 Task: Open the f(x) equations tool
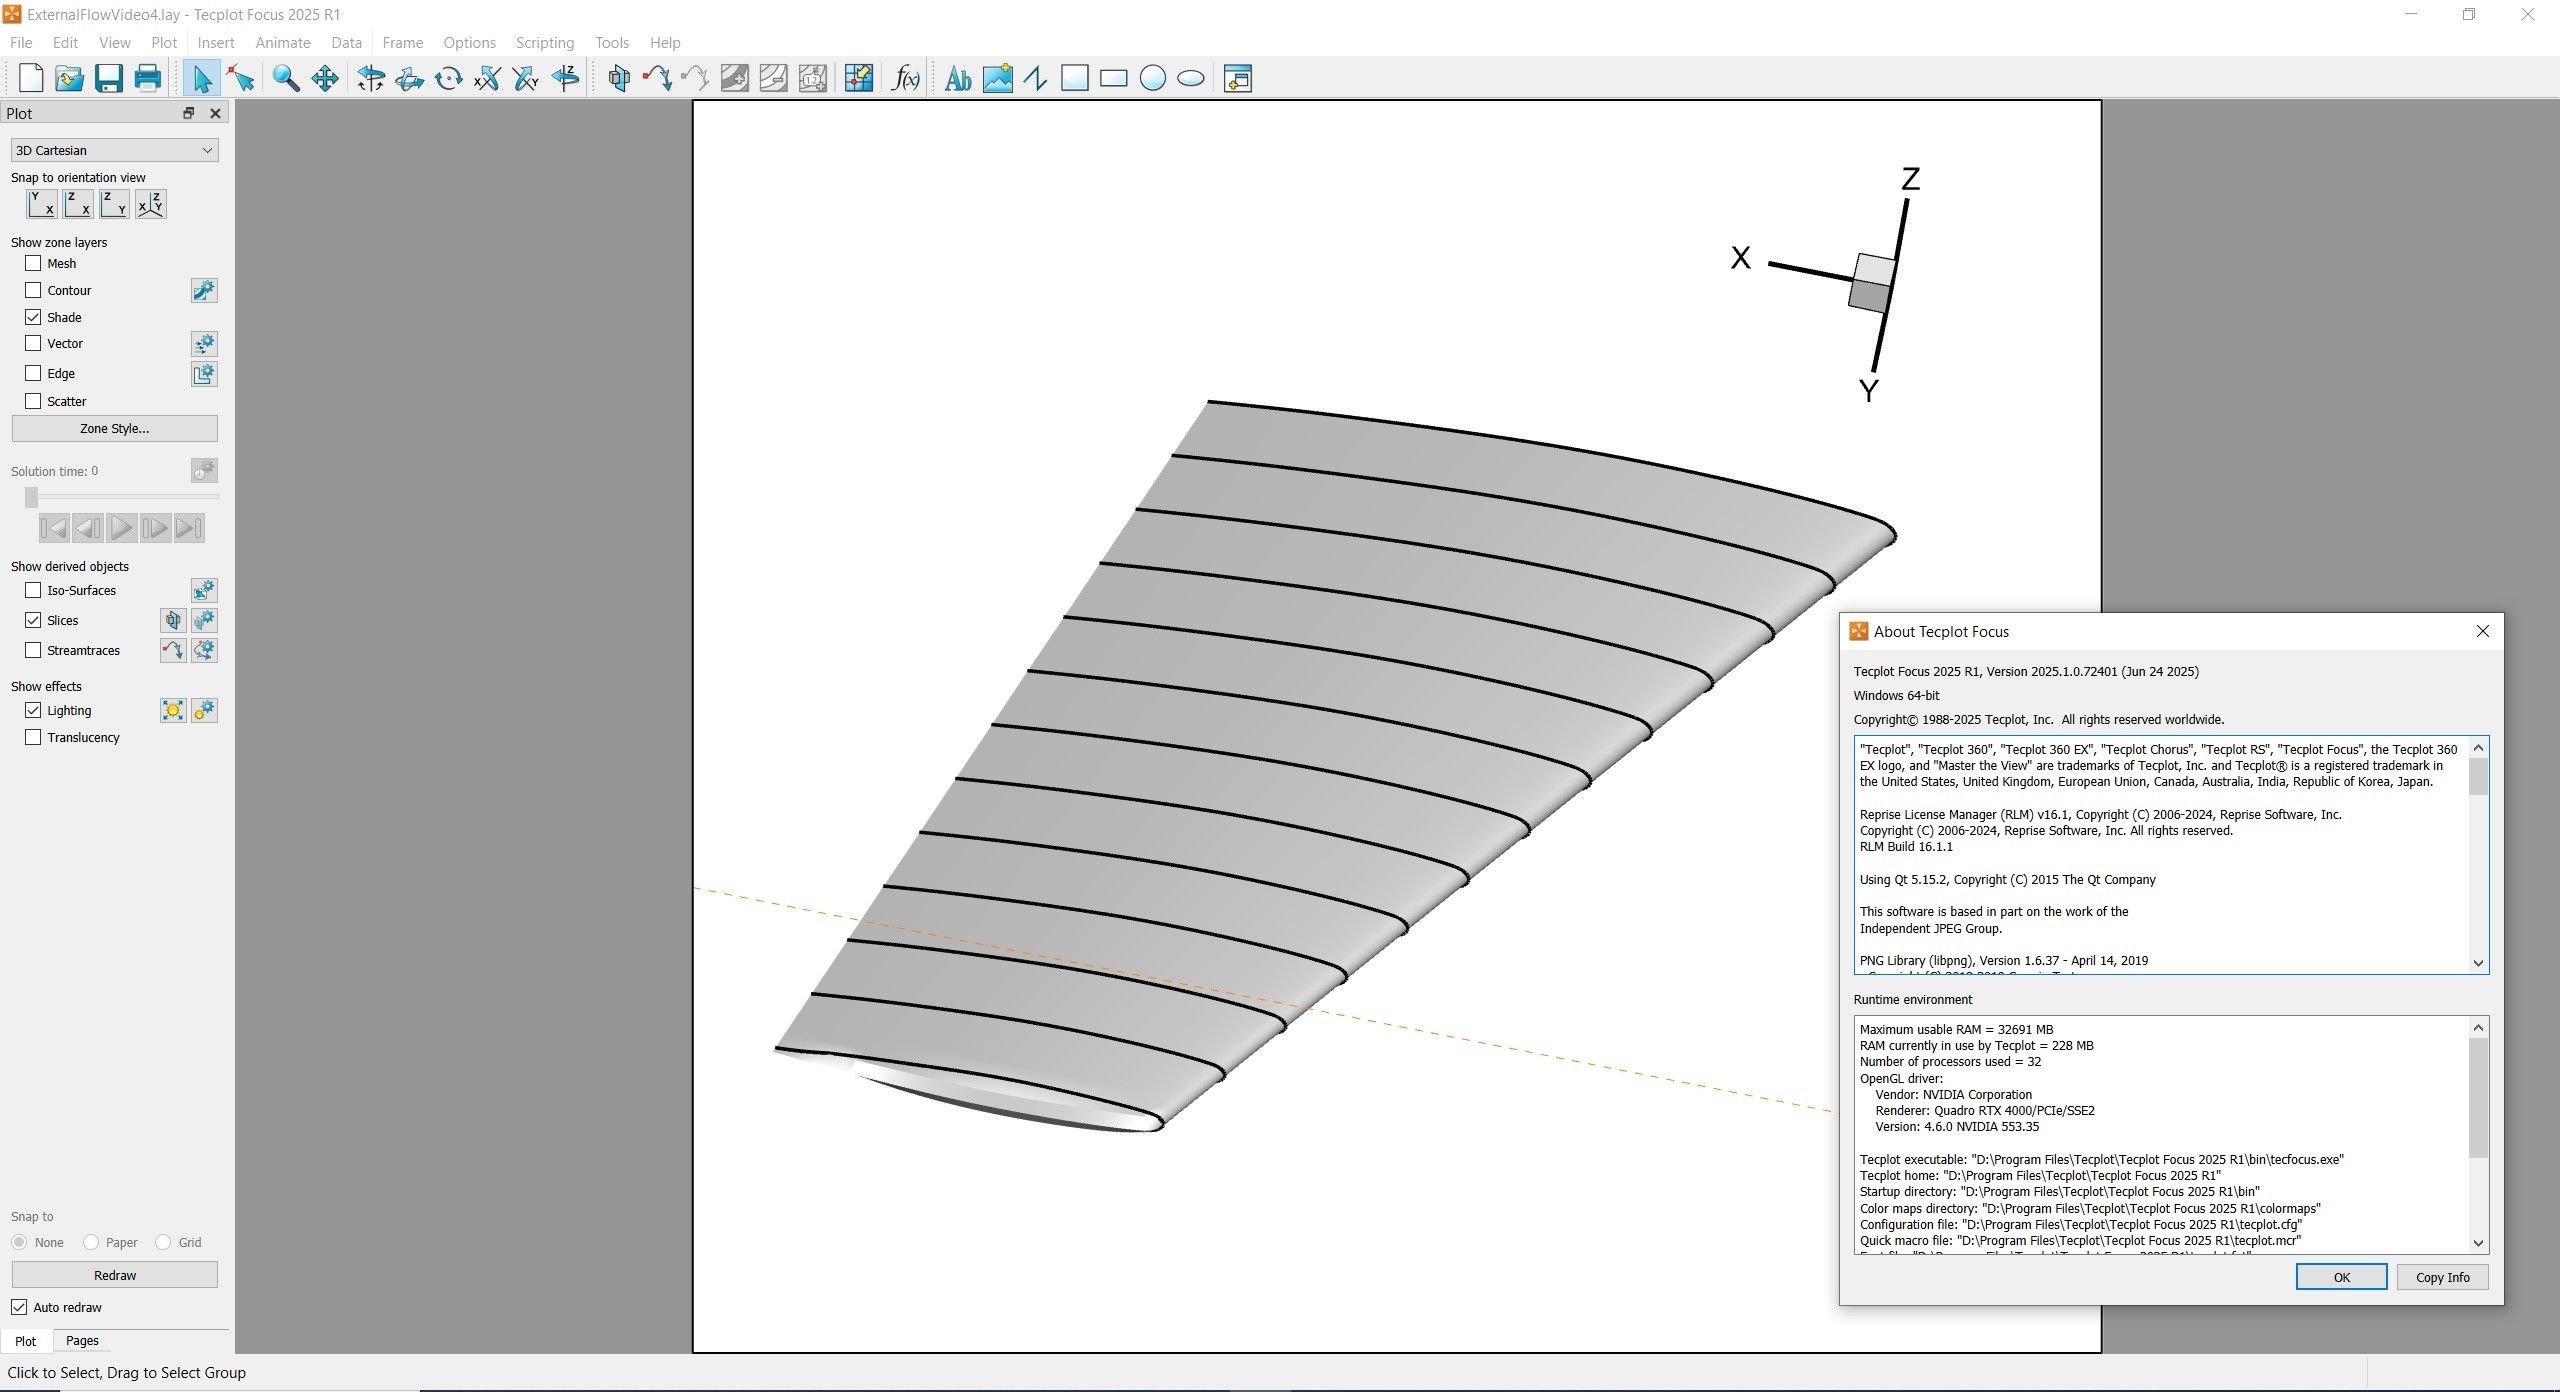pyautogui.click(x=905, y=78)
